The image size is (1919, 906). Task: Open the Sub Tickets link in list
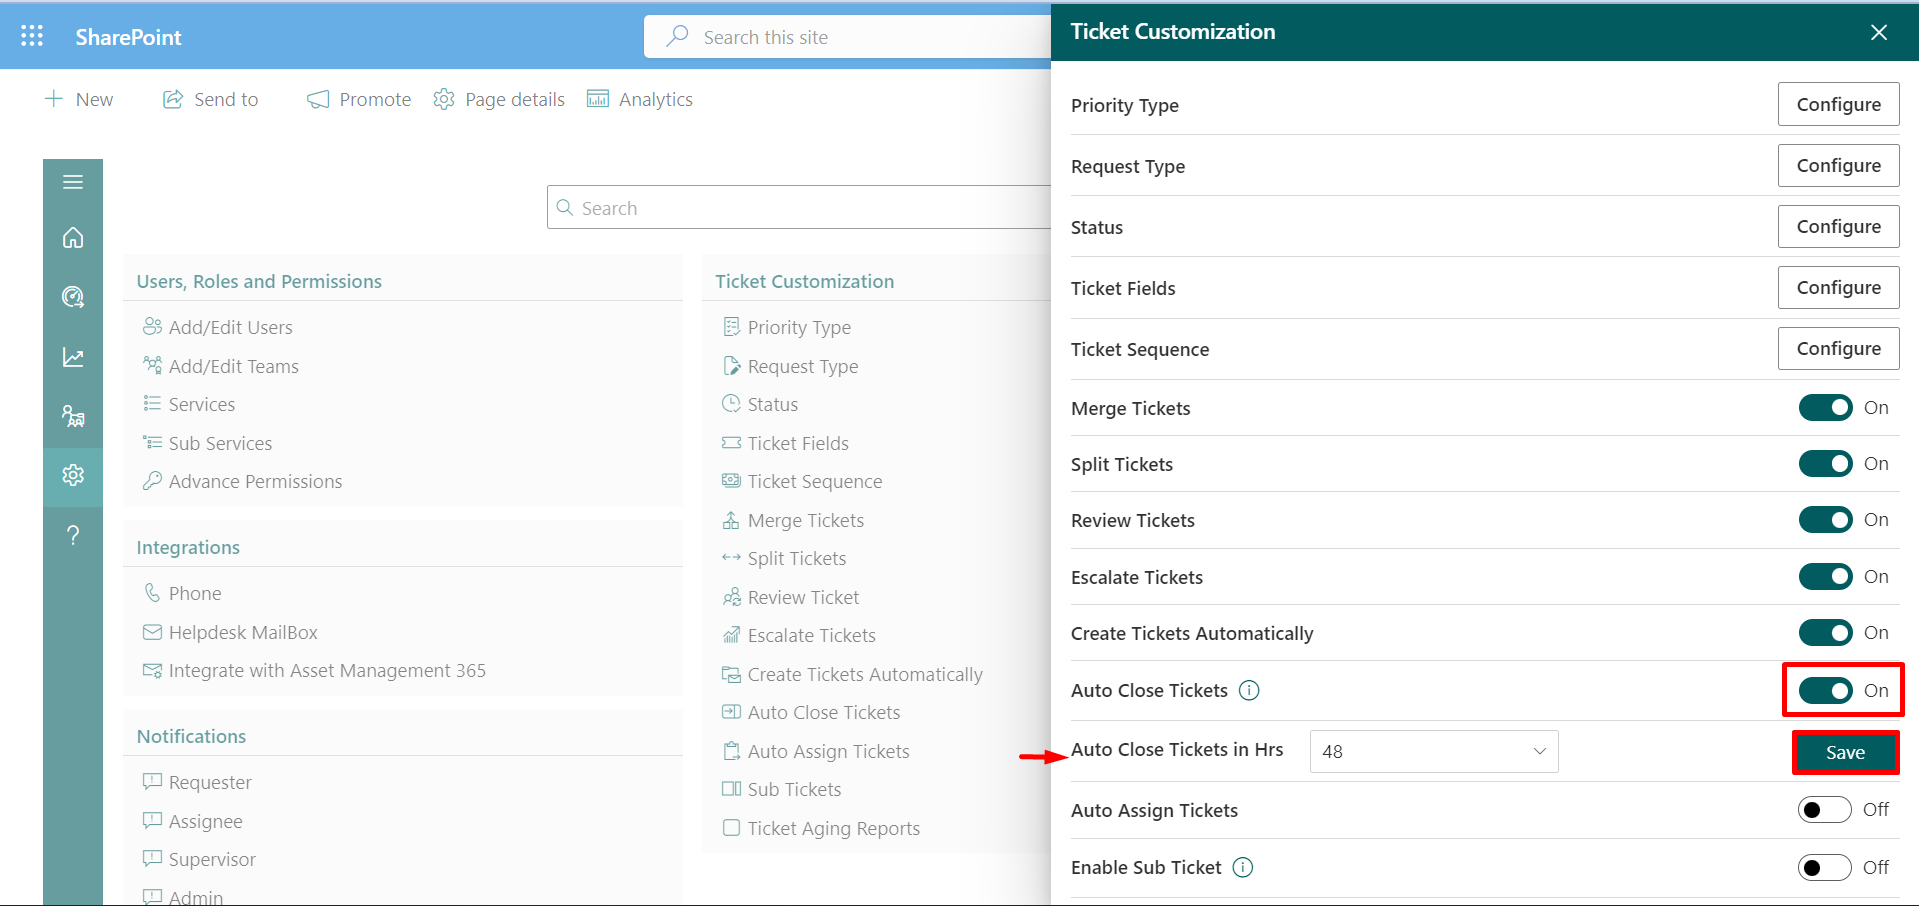[794, 789]
